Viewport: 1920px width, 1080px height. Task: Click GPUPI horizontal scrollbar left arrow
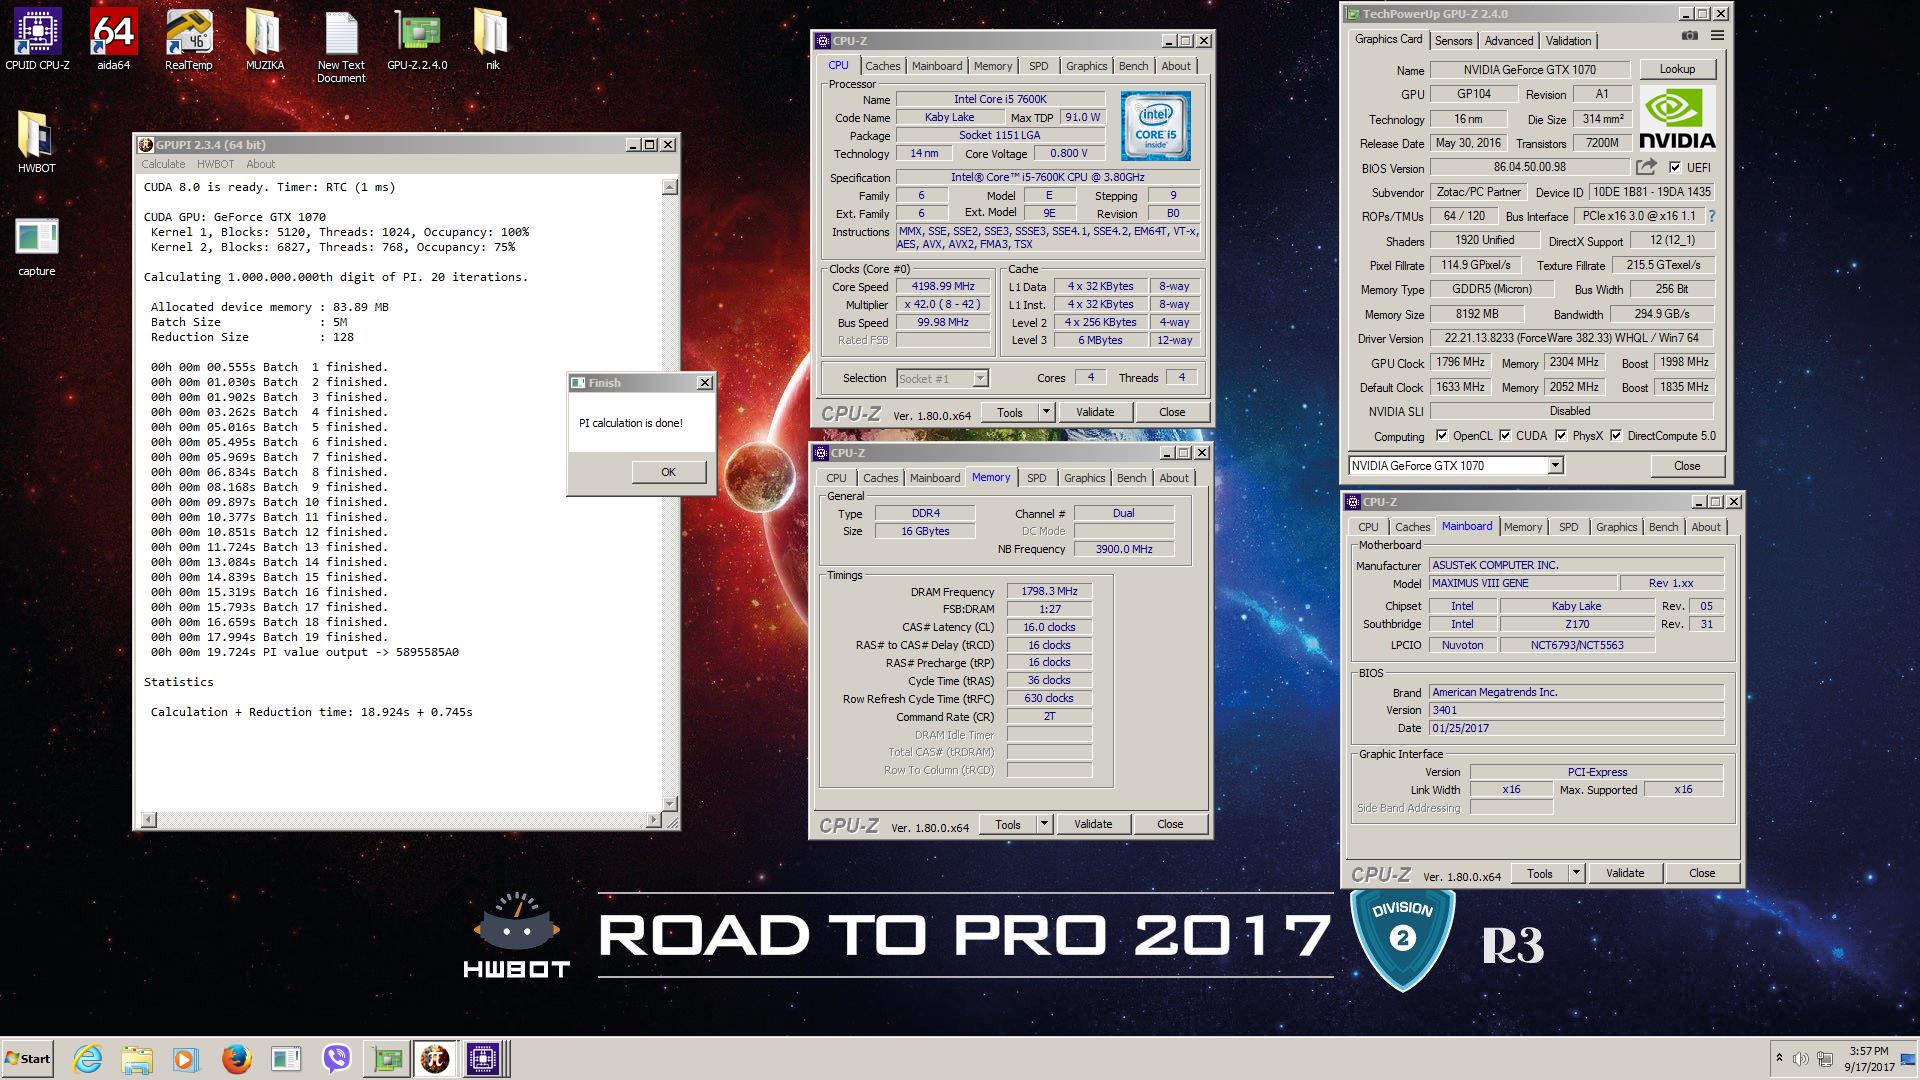(149, 820)
